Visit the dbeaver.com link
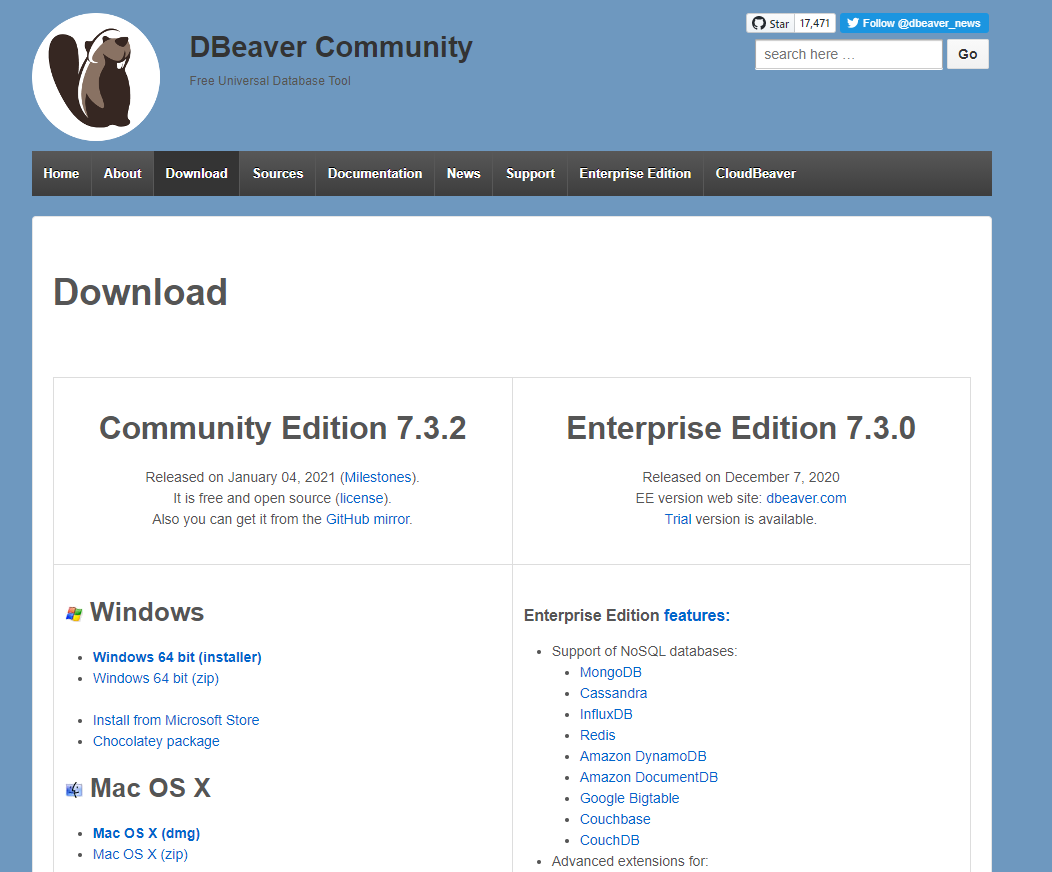1052x872 pixels. click(806, 498)
